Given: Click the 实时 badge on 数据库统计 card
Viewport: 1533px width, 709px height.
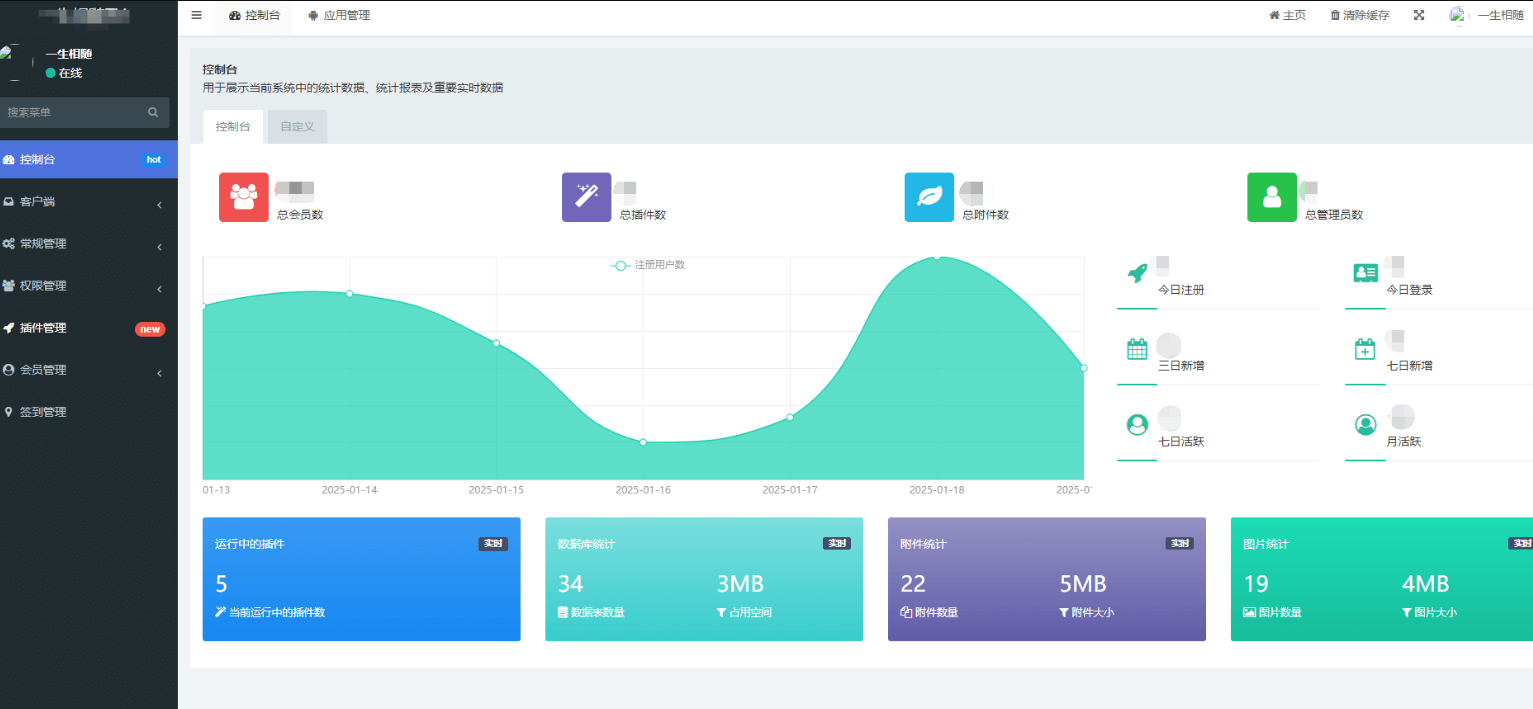Looking at the screenshot, I should [x=837, y=544].
